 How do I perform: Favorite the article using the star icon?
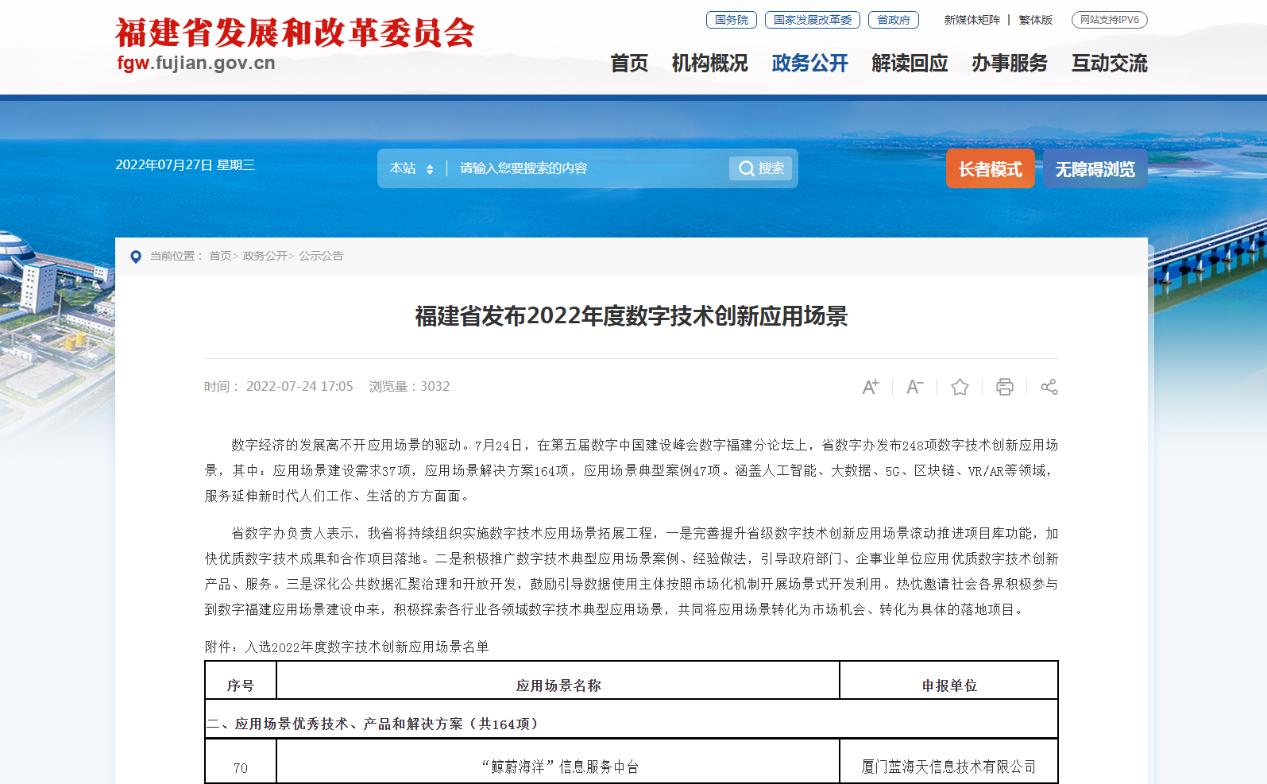[959, 386]
